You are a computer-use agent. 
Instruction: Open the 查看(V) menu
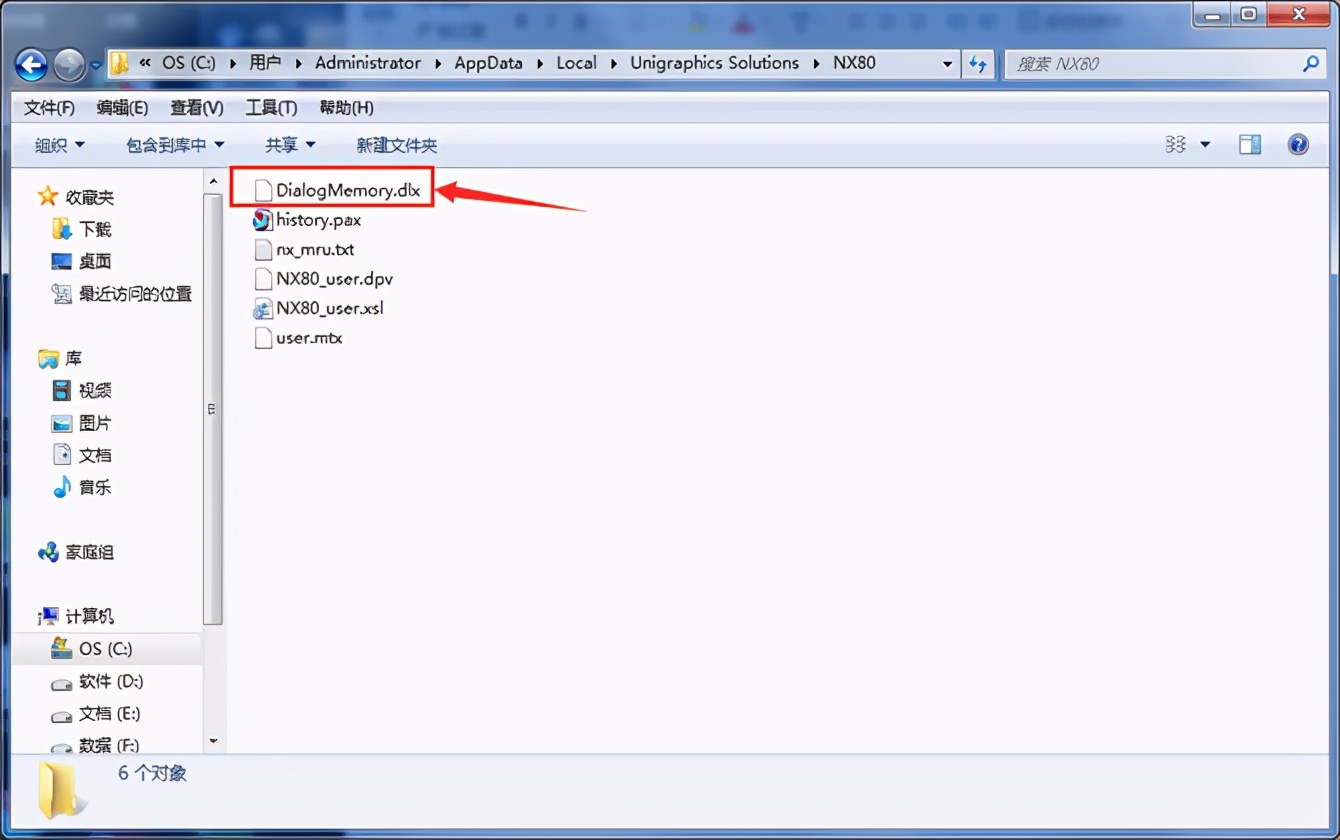click(x=197, y=107)
